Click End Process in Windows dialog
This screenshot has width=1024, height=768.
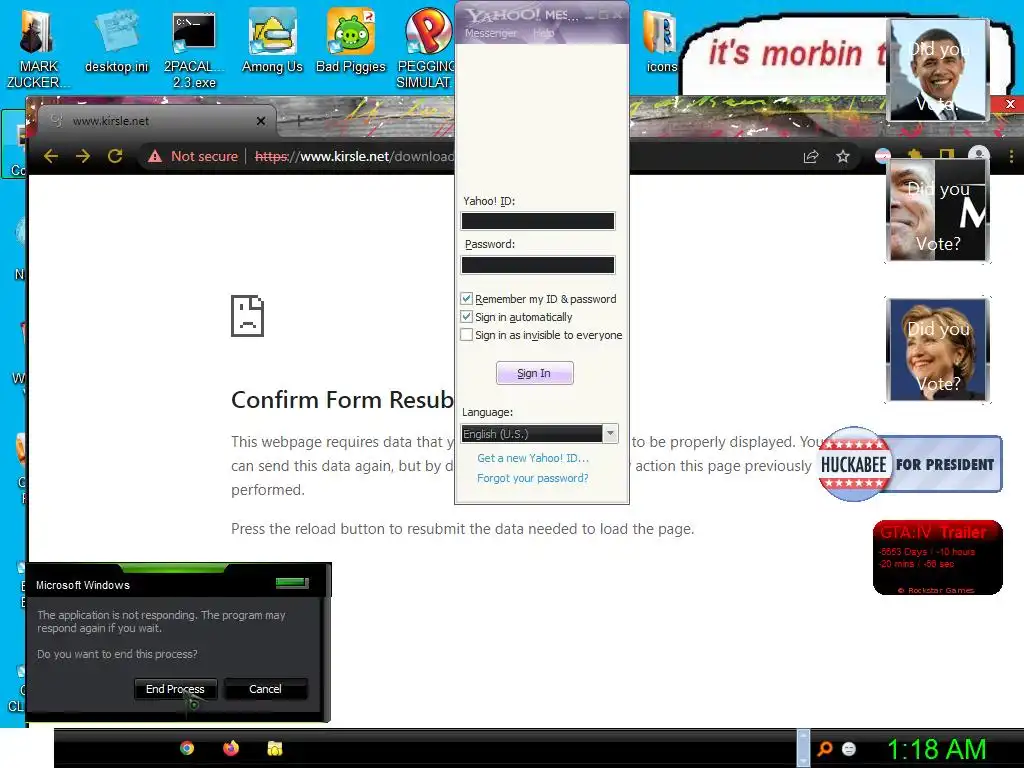point(175,689)
